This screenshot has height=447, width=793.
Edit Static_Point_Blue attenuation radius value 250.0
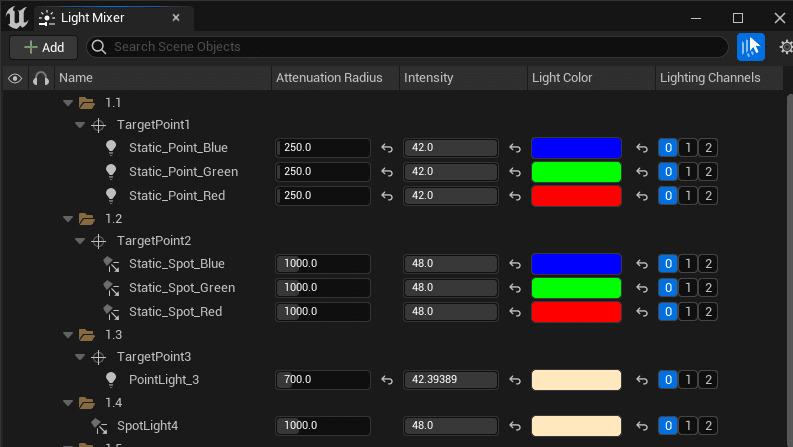[323, 148]
